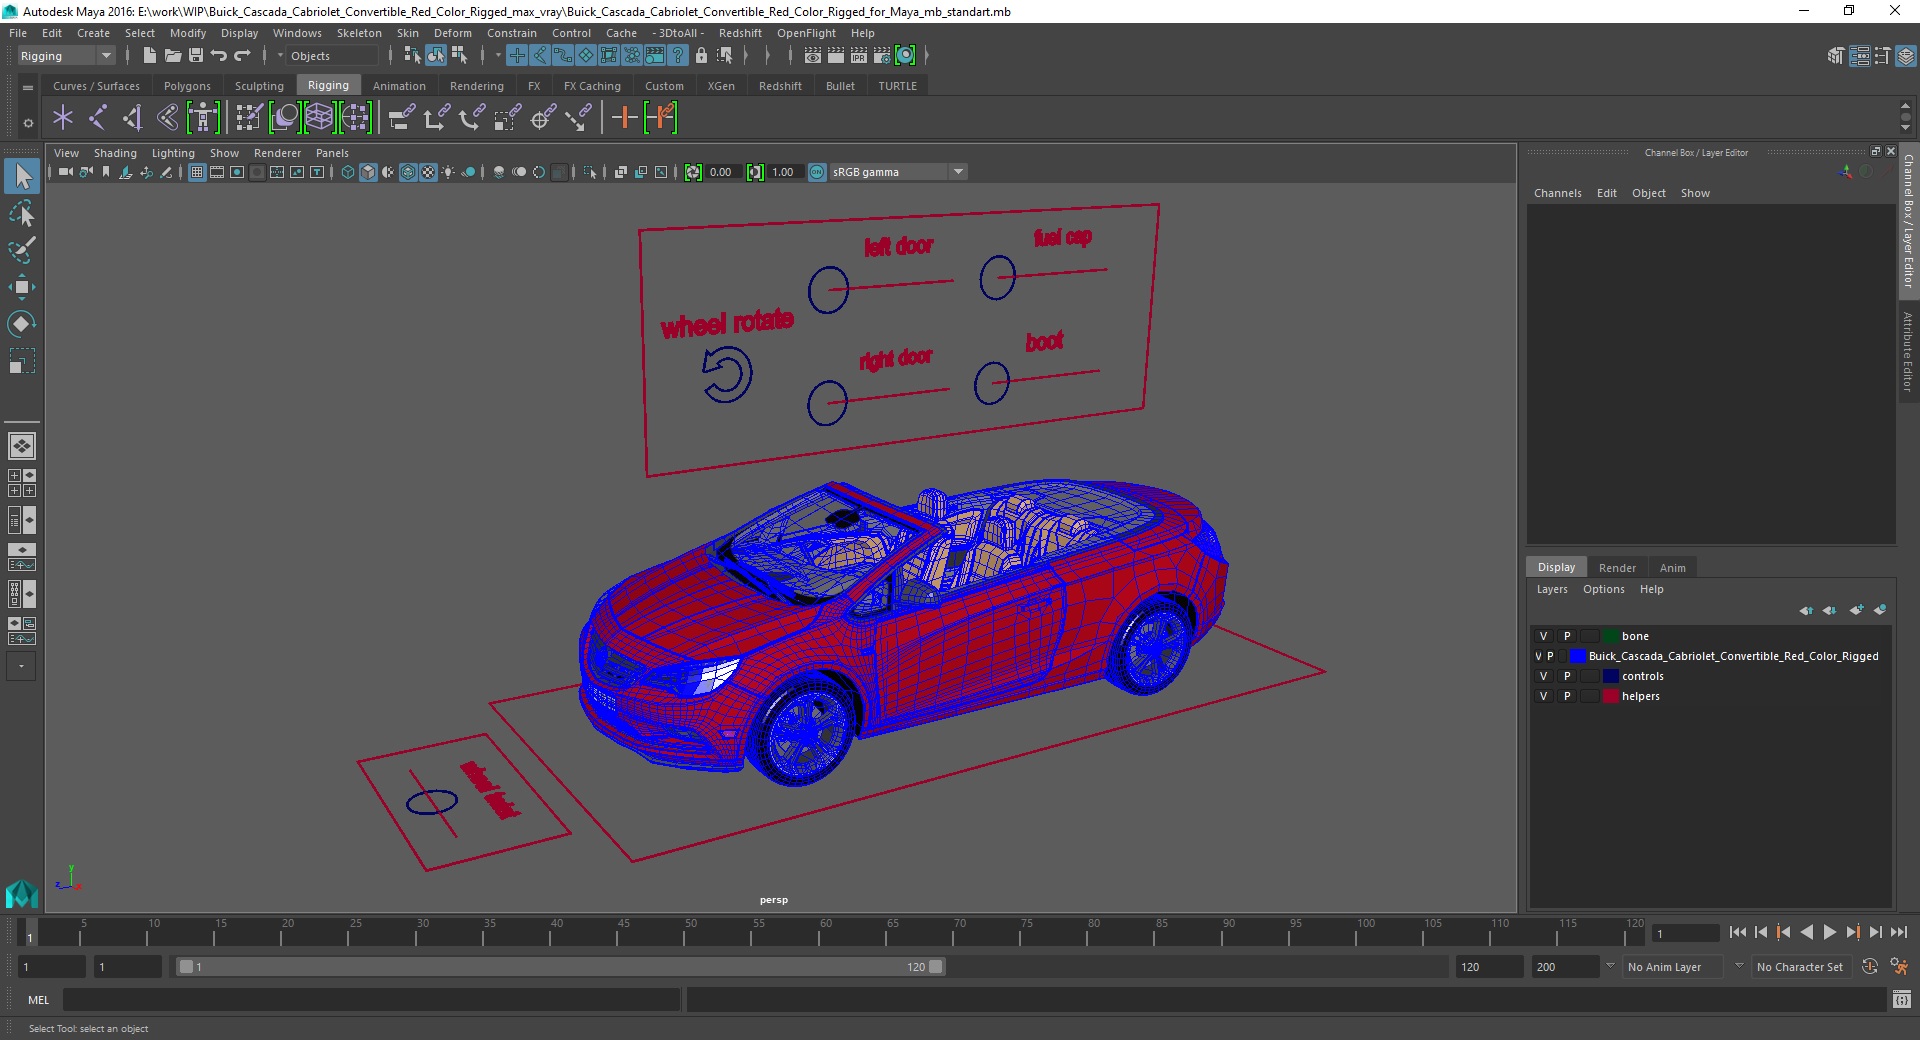Click Play forwards button
1920x1040 pixels.
(1829, 932)
